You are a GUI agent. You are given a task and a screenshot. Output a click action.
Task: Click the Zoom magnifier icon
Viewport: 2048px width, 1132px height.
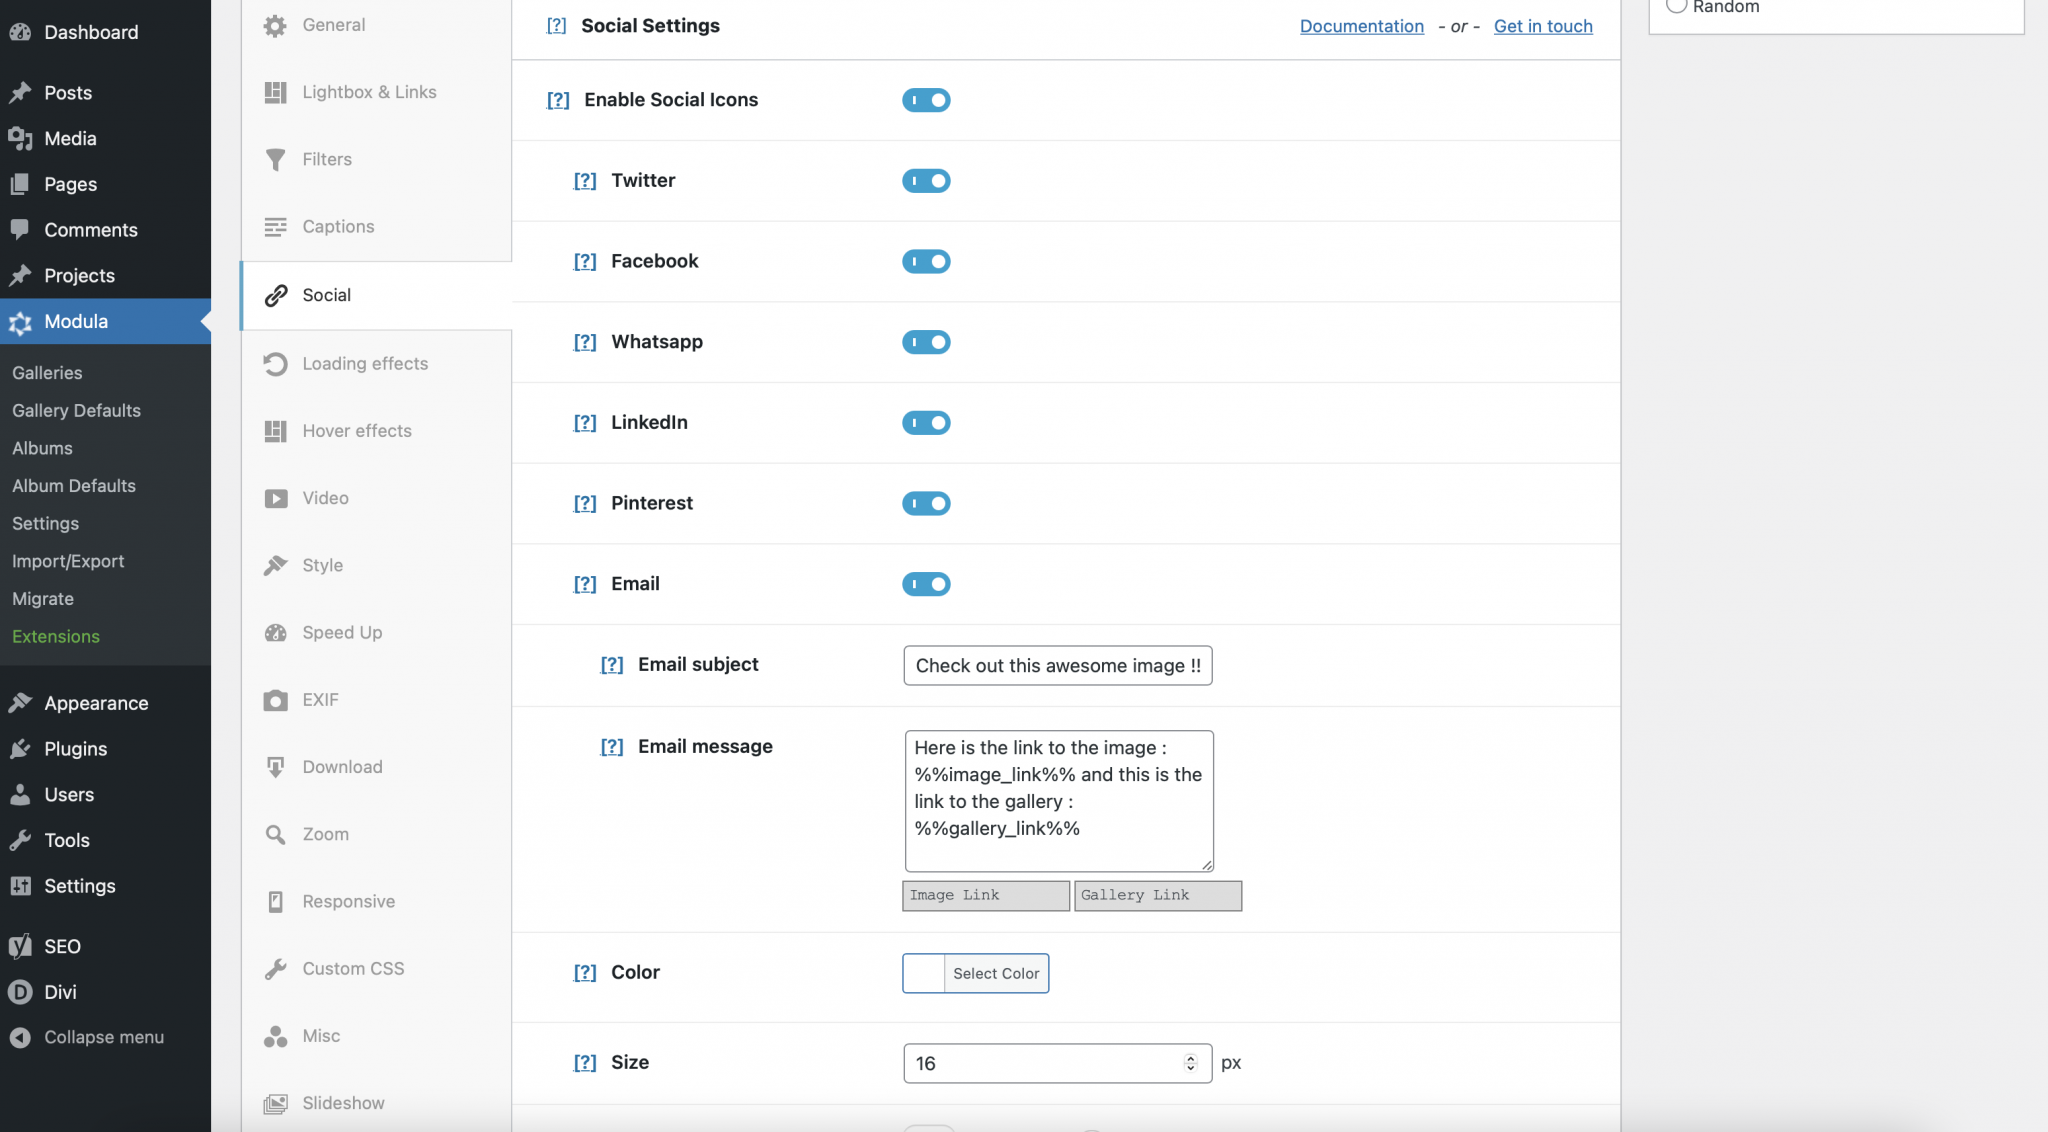click(275, 834)
